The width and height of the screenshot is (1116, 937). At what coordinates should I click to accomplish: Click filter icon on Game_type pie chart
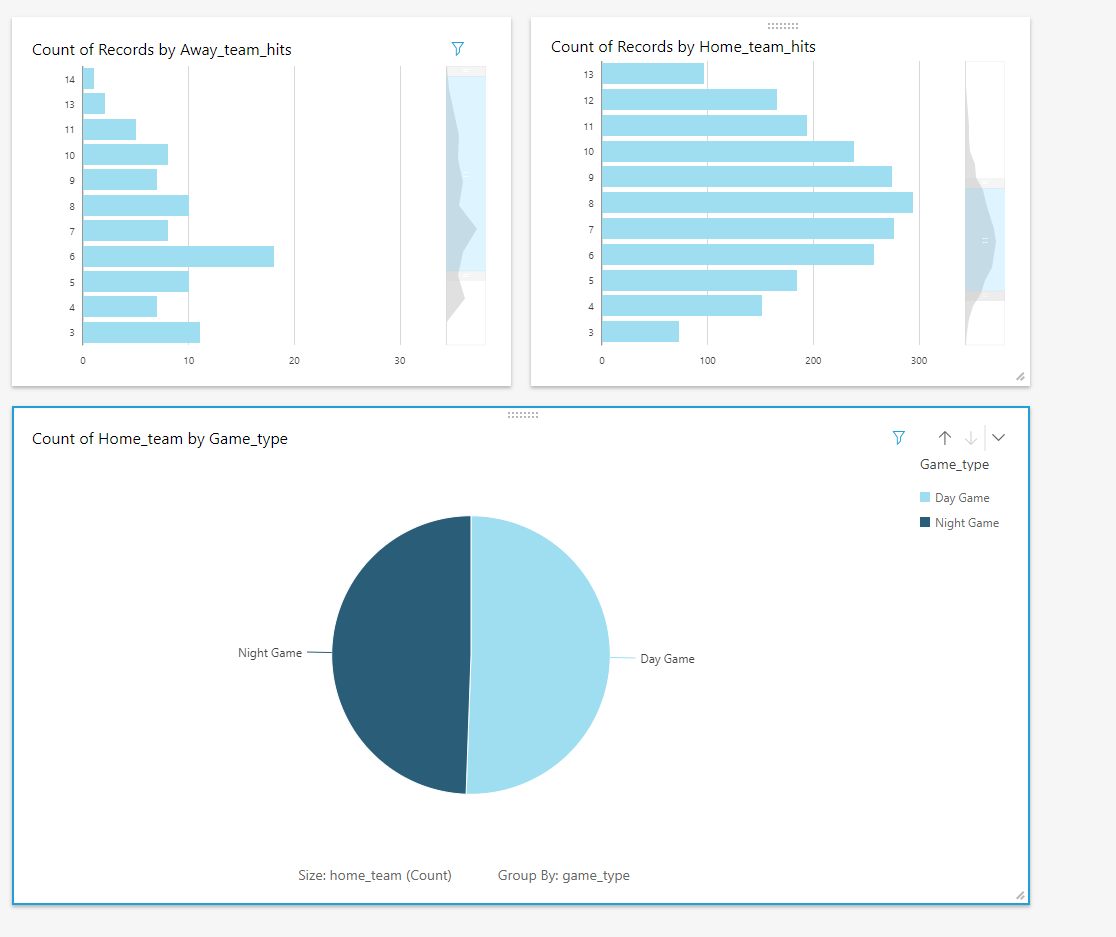coord(898,437)
